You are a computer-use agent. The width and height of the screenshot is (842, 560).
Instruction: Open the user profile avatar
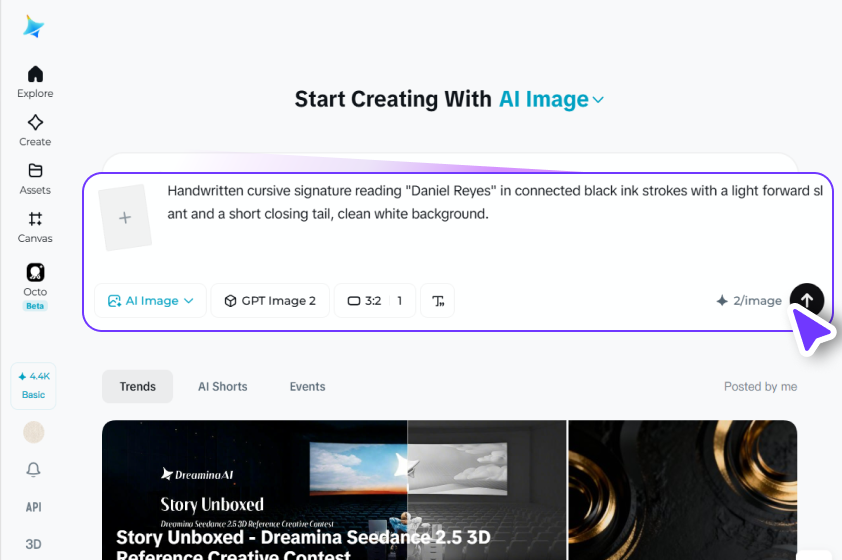33,432
